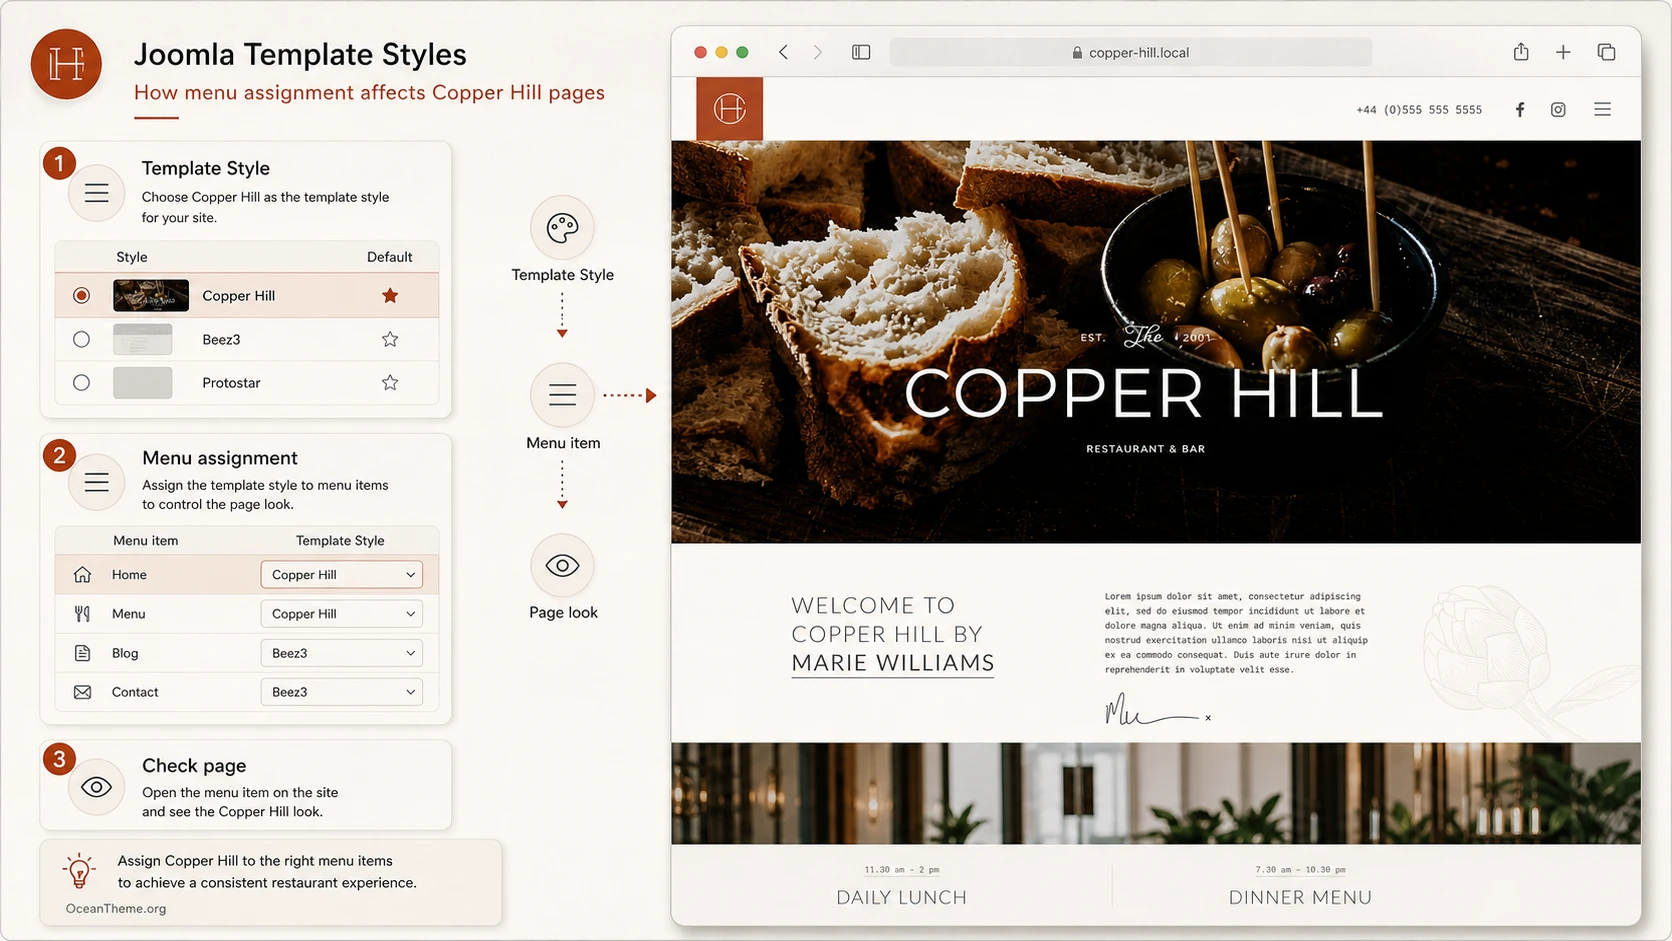Image resolution: width=1672 pixels, height=941 pixels.
Task: Open the template style dropdown for Home
Action: coord(342,575)
